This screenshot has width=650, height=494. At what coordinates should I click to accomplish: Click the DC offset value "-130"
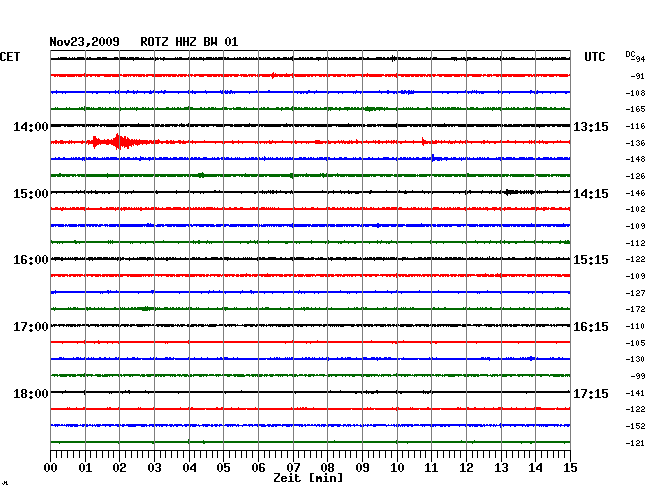coord(635,359)
